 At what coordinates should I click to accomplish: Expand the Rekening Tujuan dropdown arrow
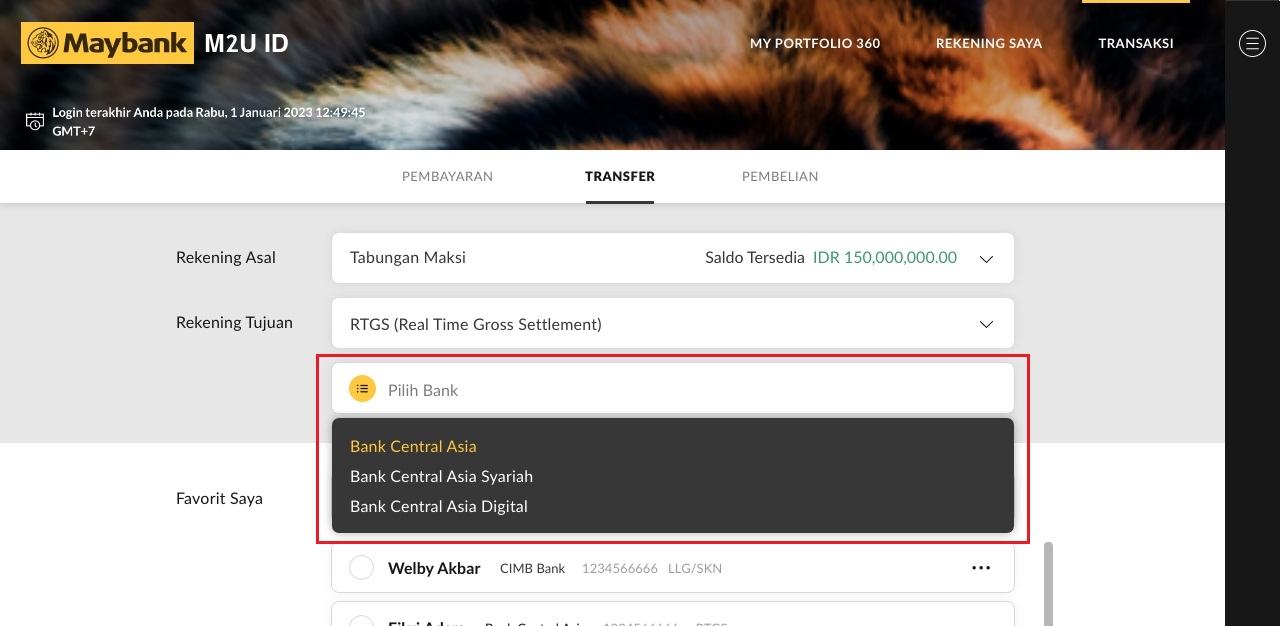coord(986,324)
